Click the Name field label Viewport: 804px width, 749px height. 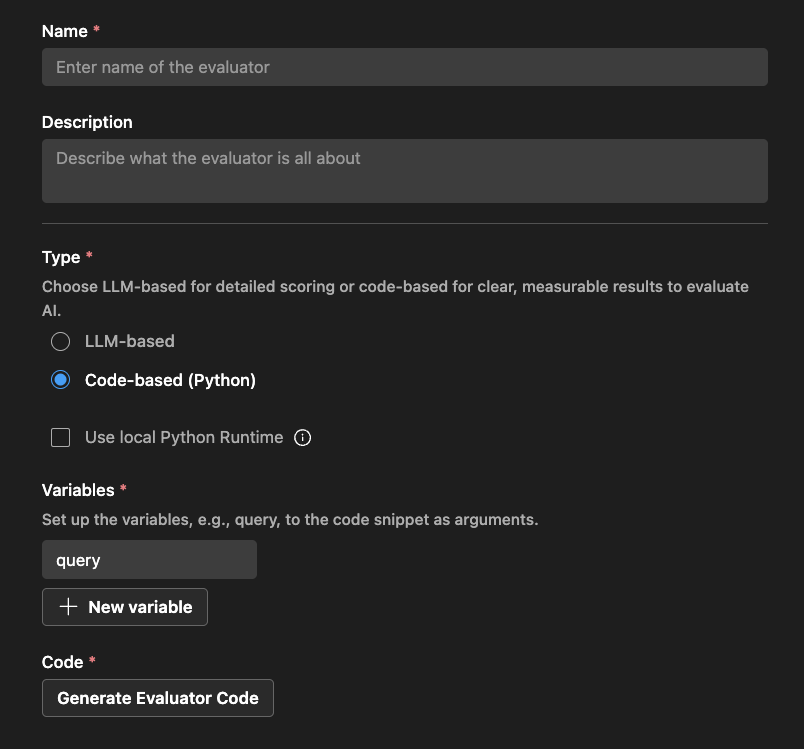click(61, 31)
